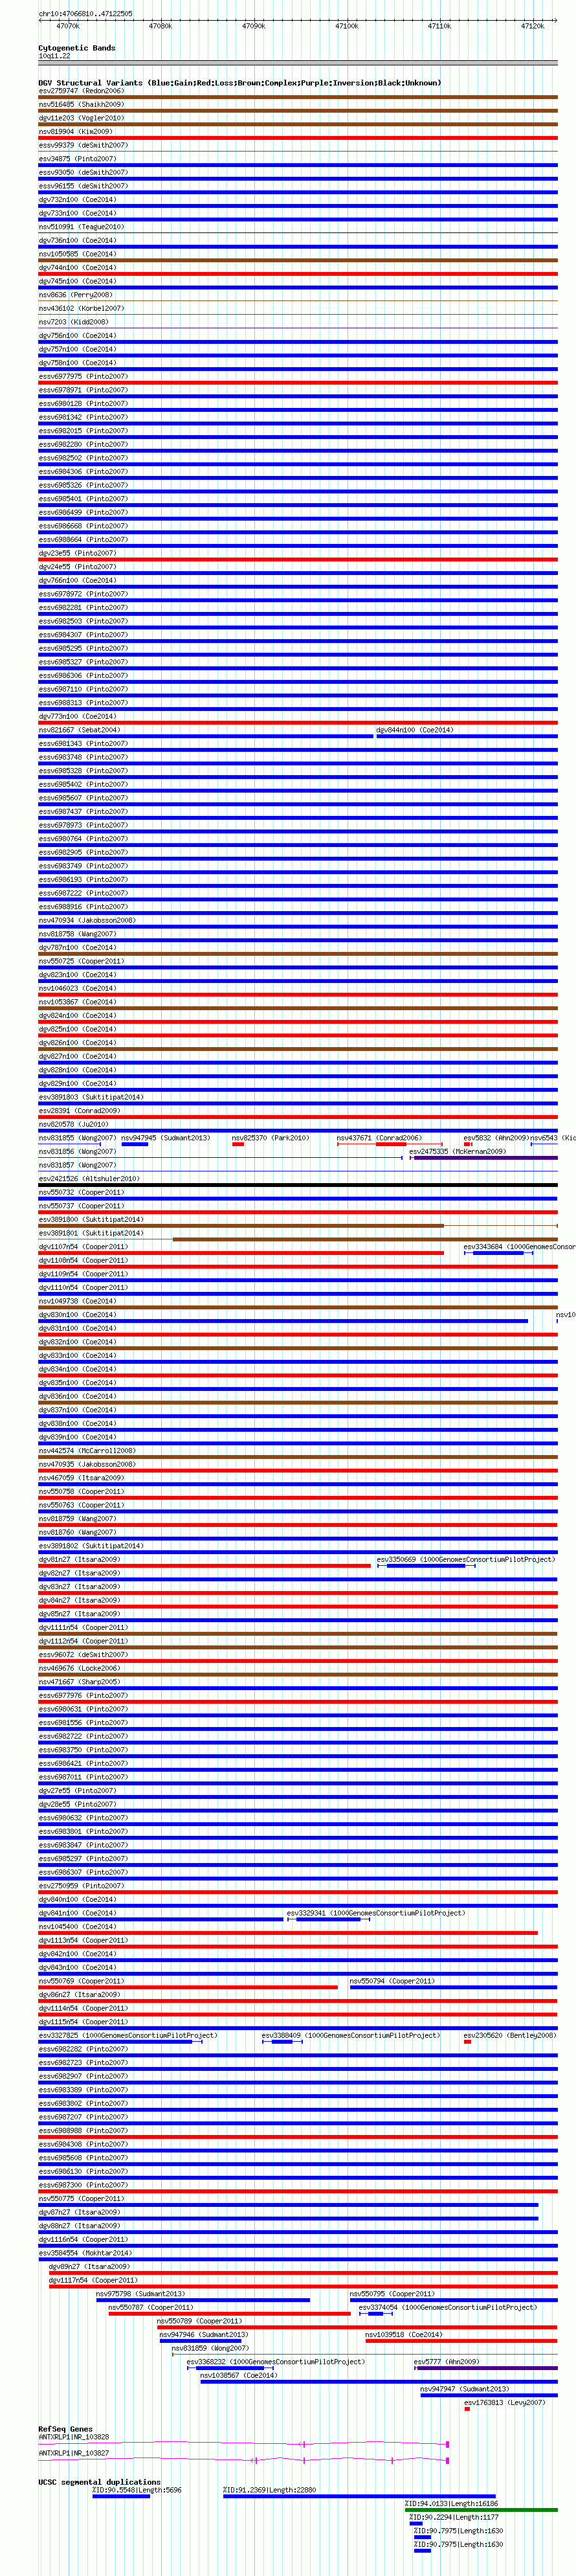Select the nsv7203 (Kidd2008) label
The width and height of the screenshot is (576, 2576).
tap(74, 322)
